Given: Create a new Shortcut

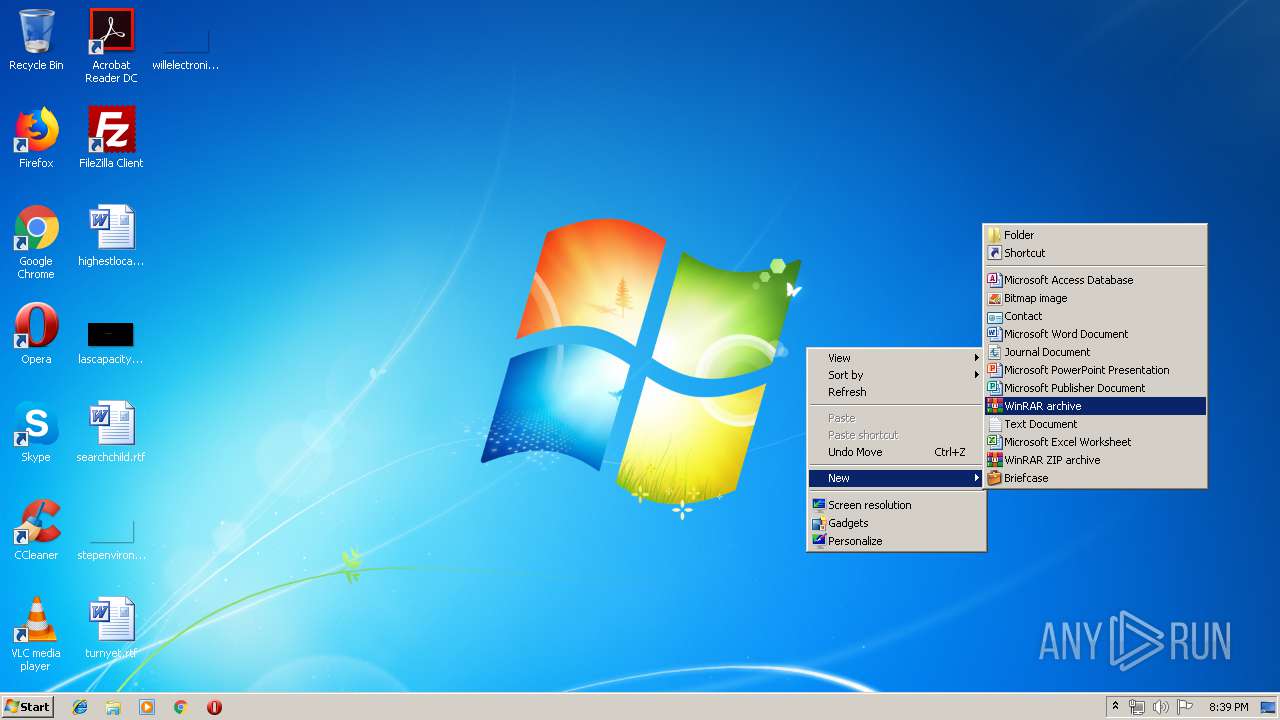Looking at the screenshot, I should tap(1095, 253).
